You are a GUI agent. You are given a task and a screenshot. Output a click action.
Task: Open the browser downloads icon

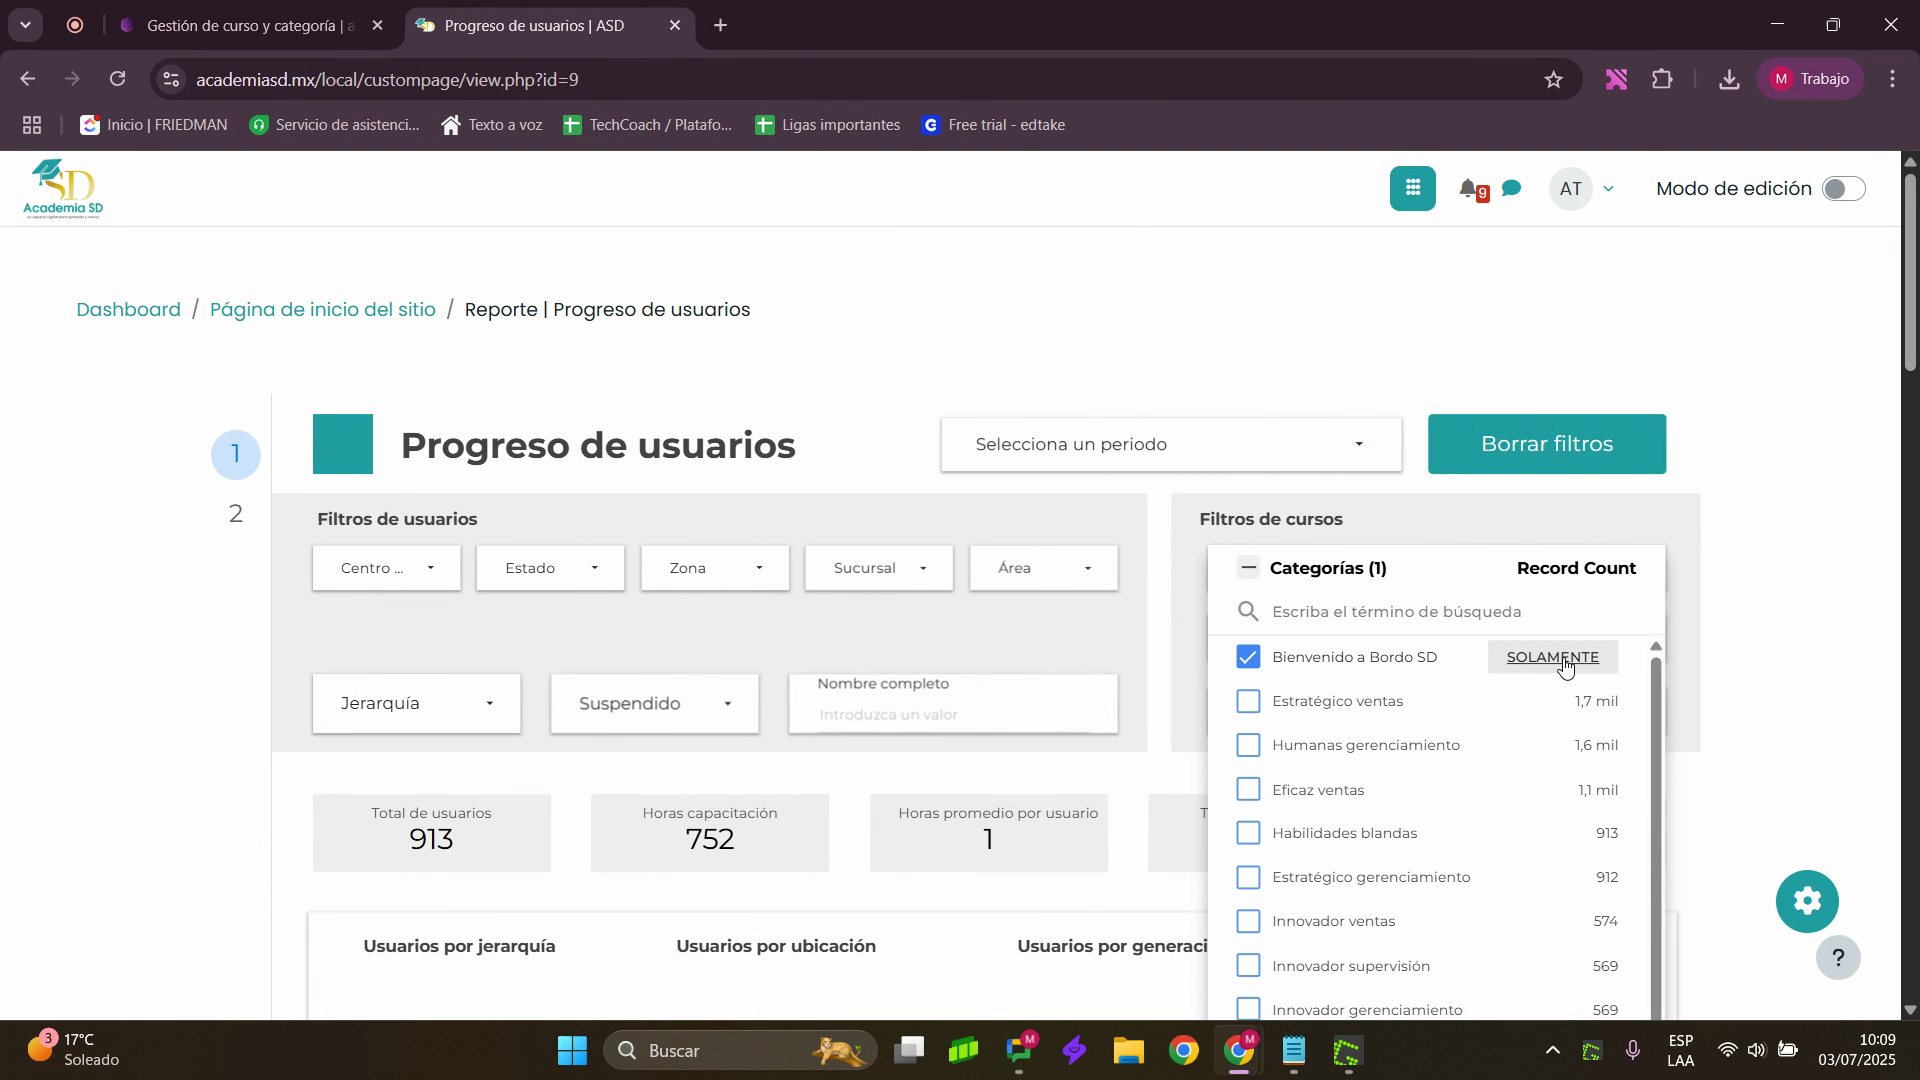1728,80
